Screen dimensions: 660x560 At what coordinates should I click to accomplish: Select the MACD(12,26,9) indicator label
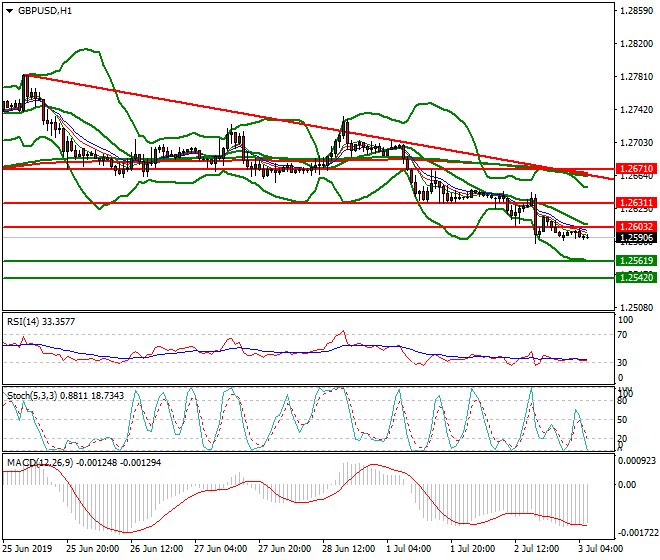[x=84, y=463]
